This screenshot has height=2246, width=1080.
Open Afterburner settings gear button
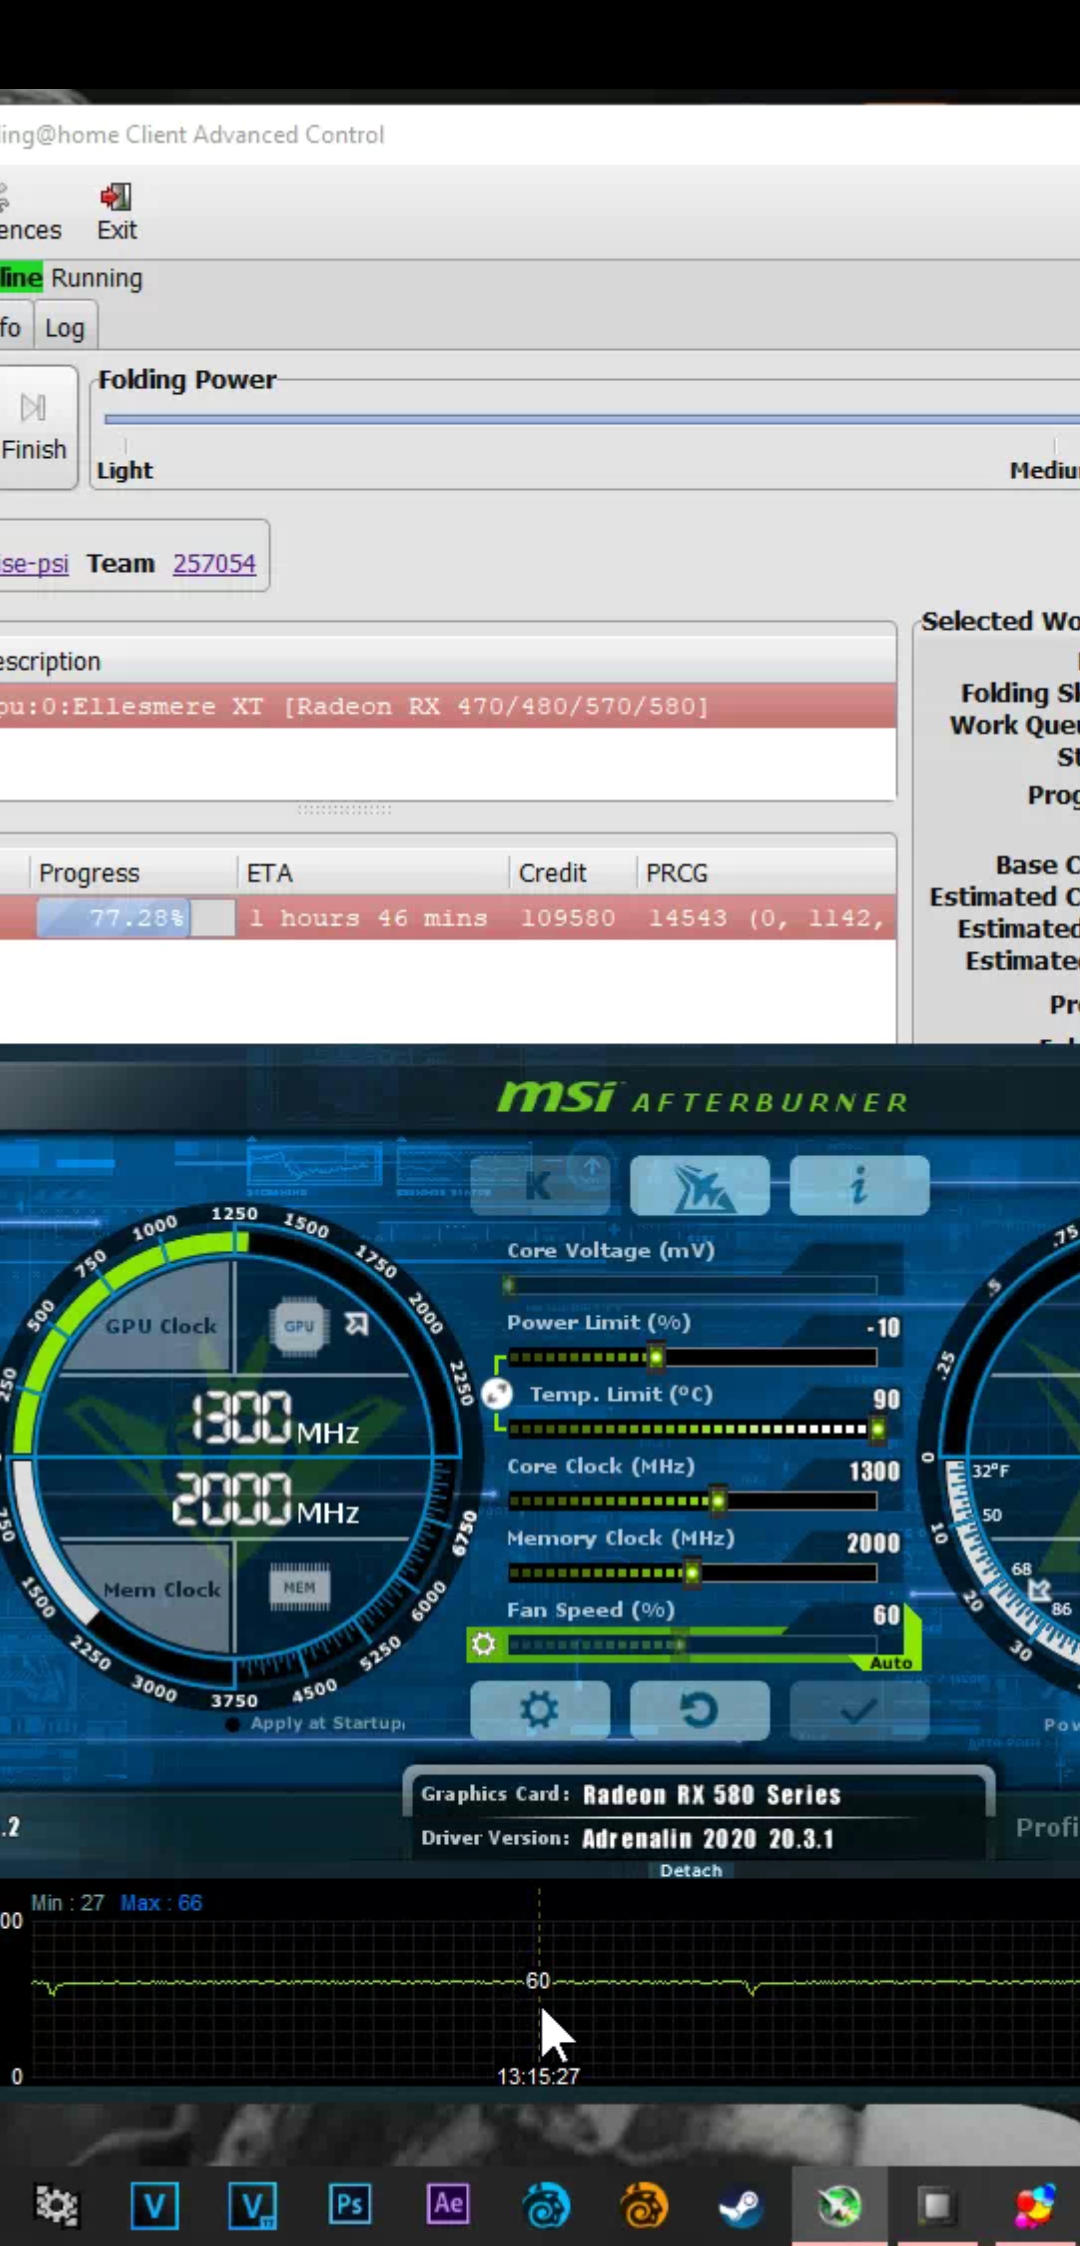click(x=540, y=1710)
